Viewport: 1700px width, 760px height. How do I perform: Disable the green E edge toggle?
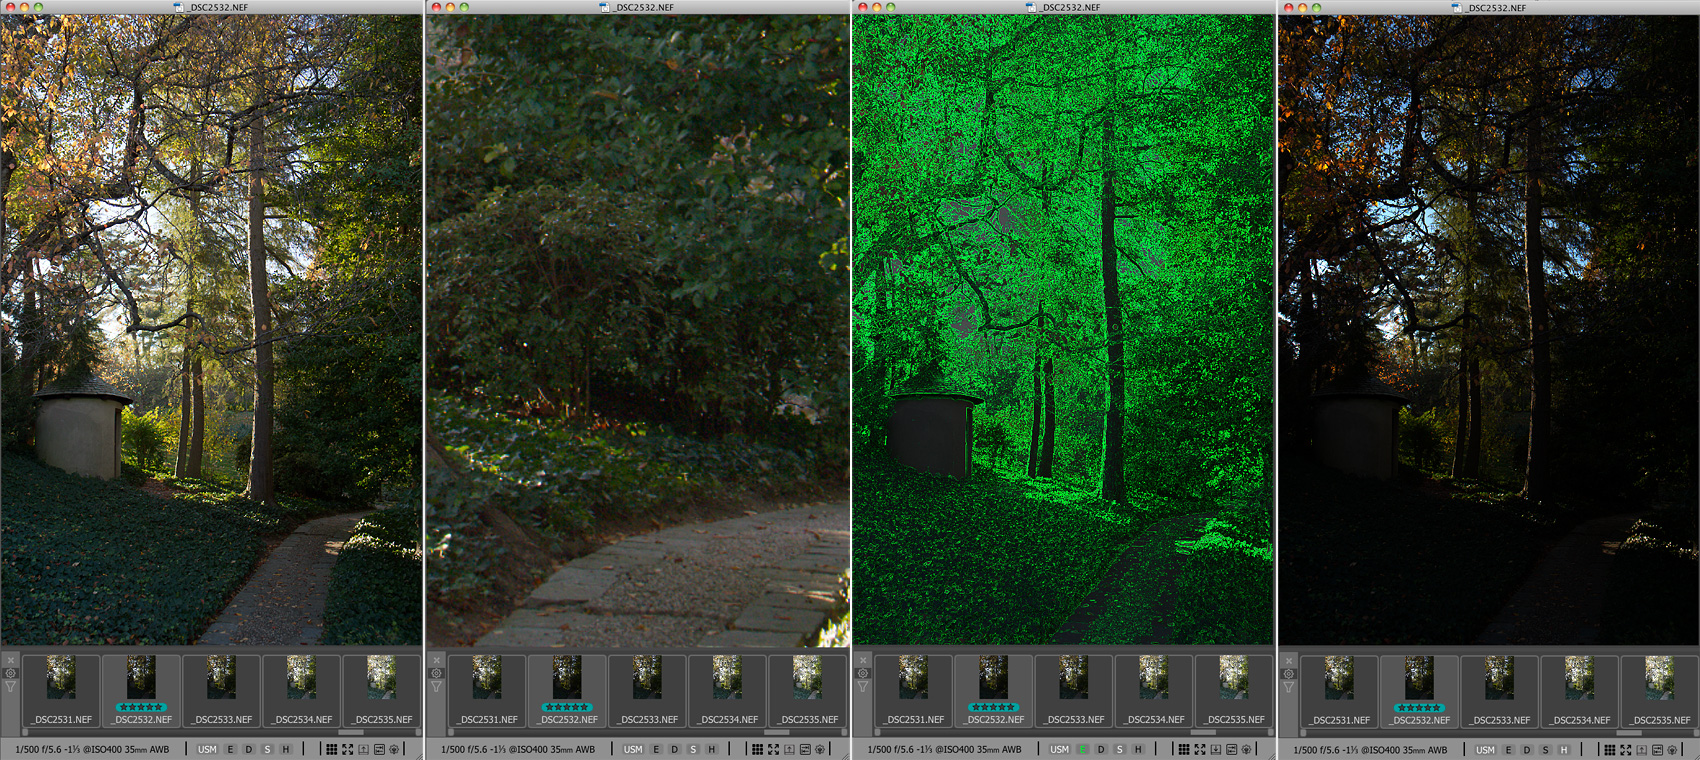pyautogui.click(x=1082, y=749)
